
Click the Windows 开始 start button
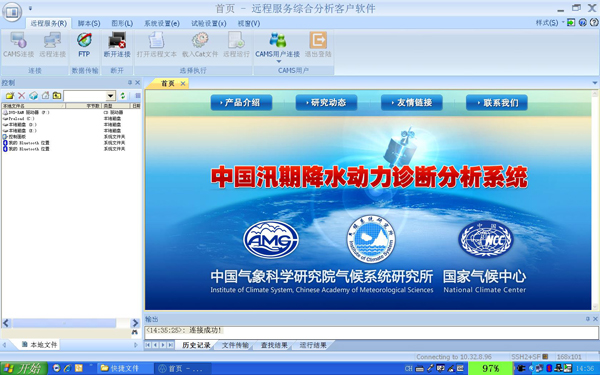(24, 368)
